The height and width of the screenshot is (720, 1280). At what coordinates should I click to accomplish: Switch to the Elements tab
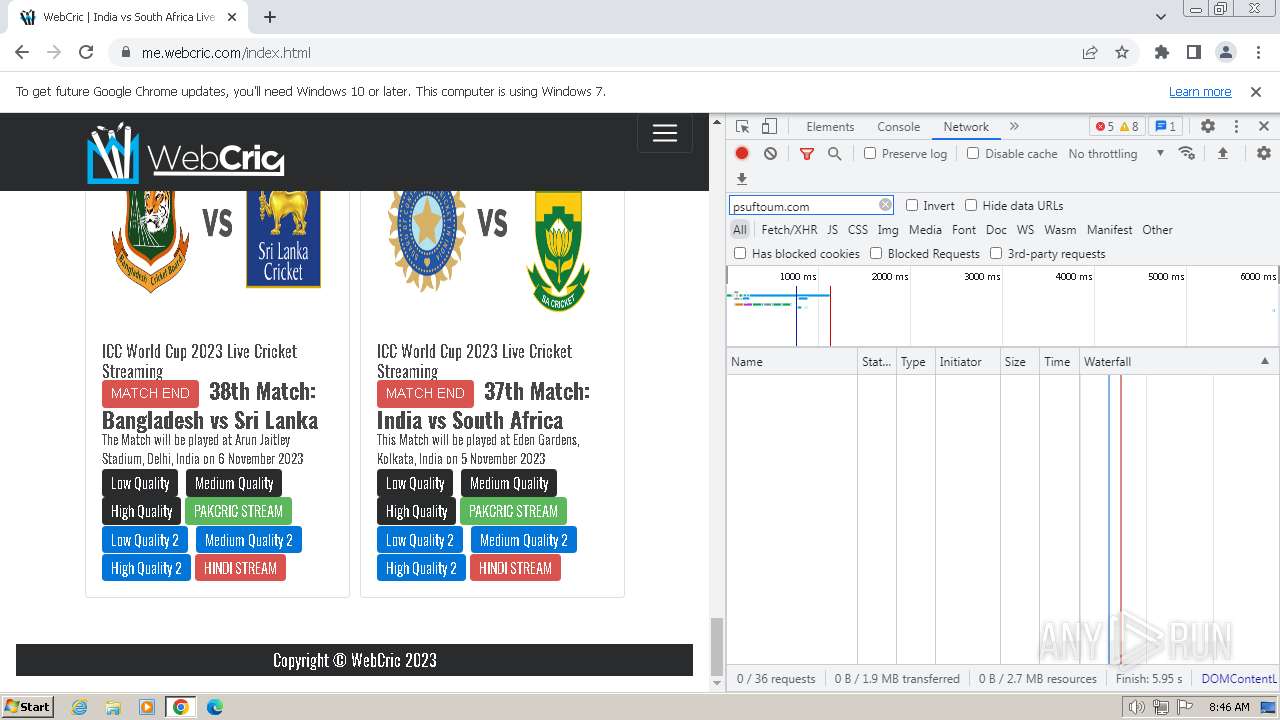click(x=830, y=127)
